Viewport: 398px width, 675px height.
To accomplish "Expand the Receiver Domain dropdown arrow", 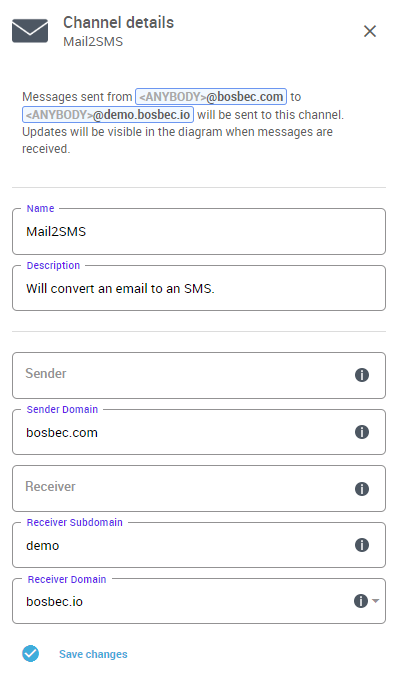I will pos(376,601).
